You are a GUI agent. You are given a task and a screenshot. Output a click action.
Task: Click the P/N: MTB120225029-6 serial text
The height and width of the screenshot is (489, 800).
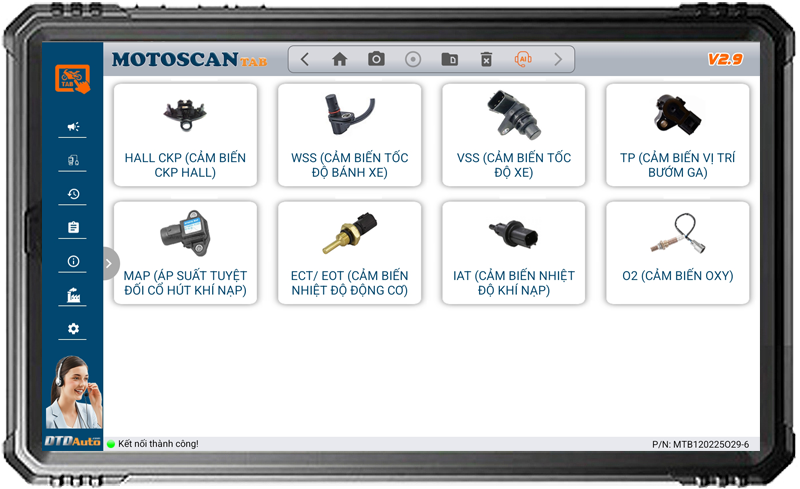(701, 445)
